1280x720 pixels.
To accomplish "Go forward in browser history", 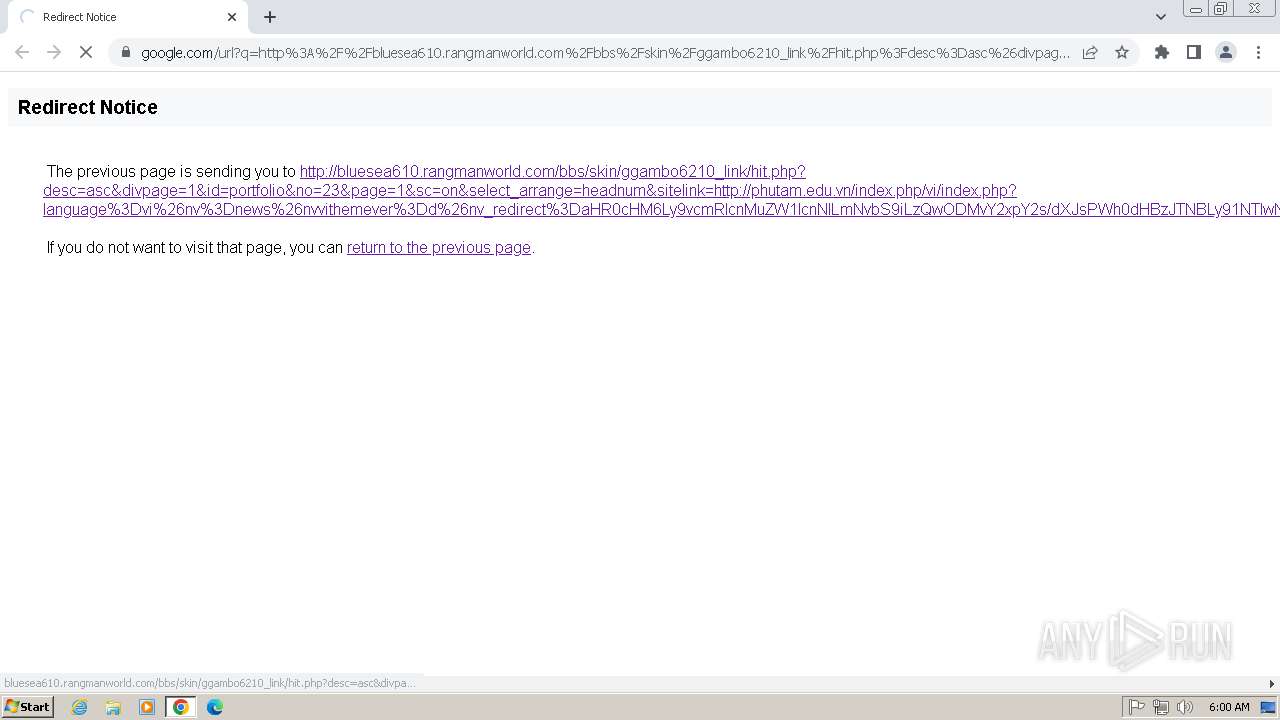I will [54, 52].
